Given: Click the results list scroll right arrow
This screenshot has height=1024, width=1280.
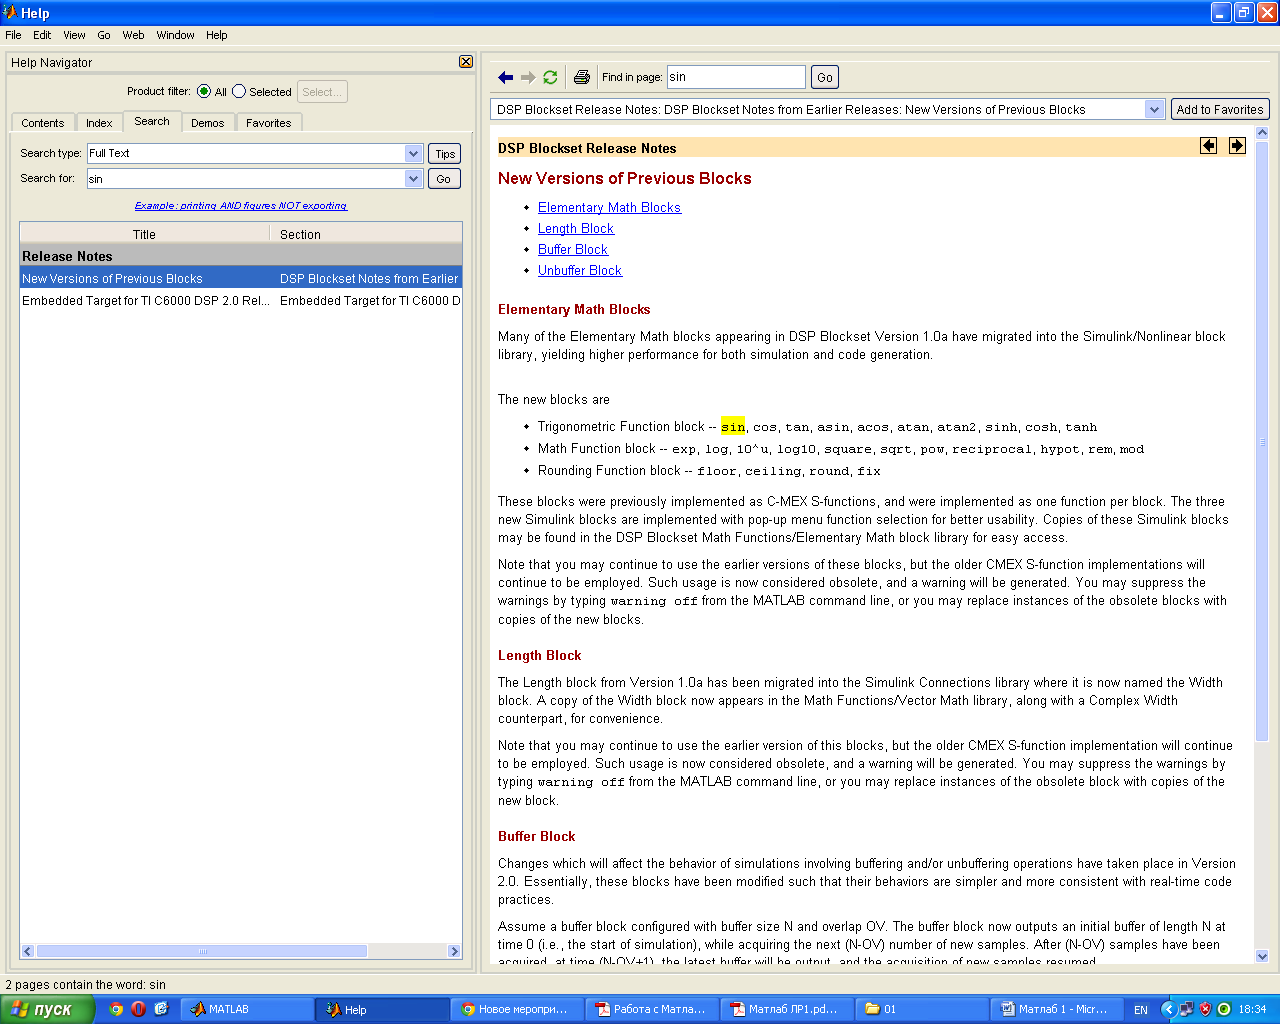Looking at the screenshot, I should pyautogui.click(x=454, y=951).
